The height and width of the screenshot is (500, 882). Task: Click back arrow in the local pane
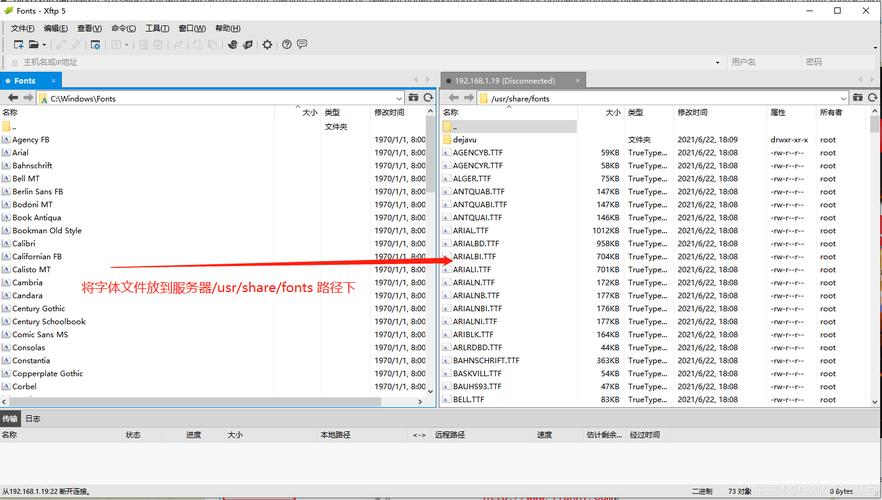[x=13, y=98]
